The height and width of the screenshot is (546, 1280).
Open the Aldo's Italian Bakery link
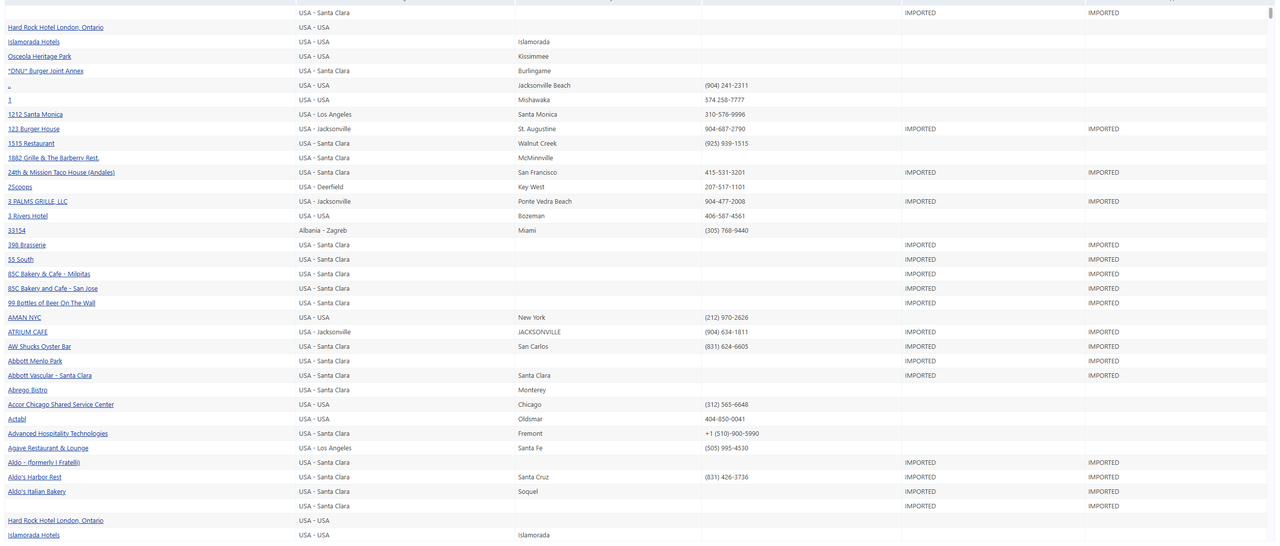coord(37,491)
